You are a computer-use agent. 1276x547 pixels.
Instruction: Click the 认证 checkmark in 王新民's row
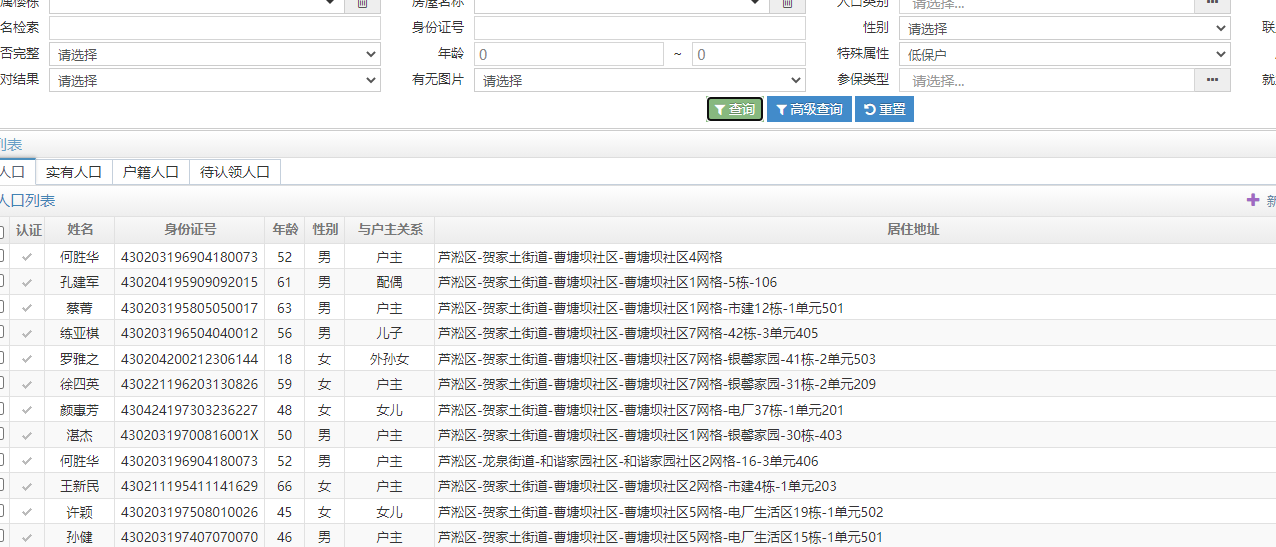(28, 487)
